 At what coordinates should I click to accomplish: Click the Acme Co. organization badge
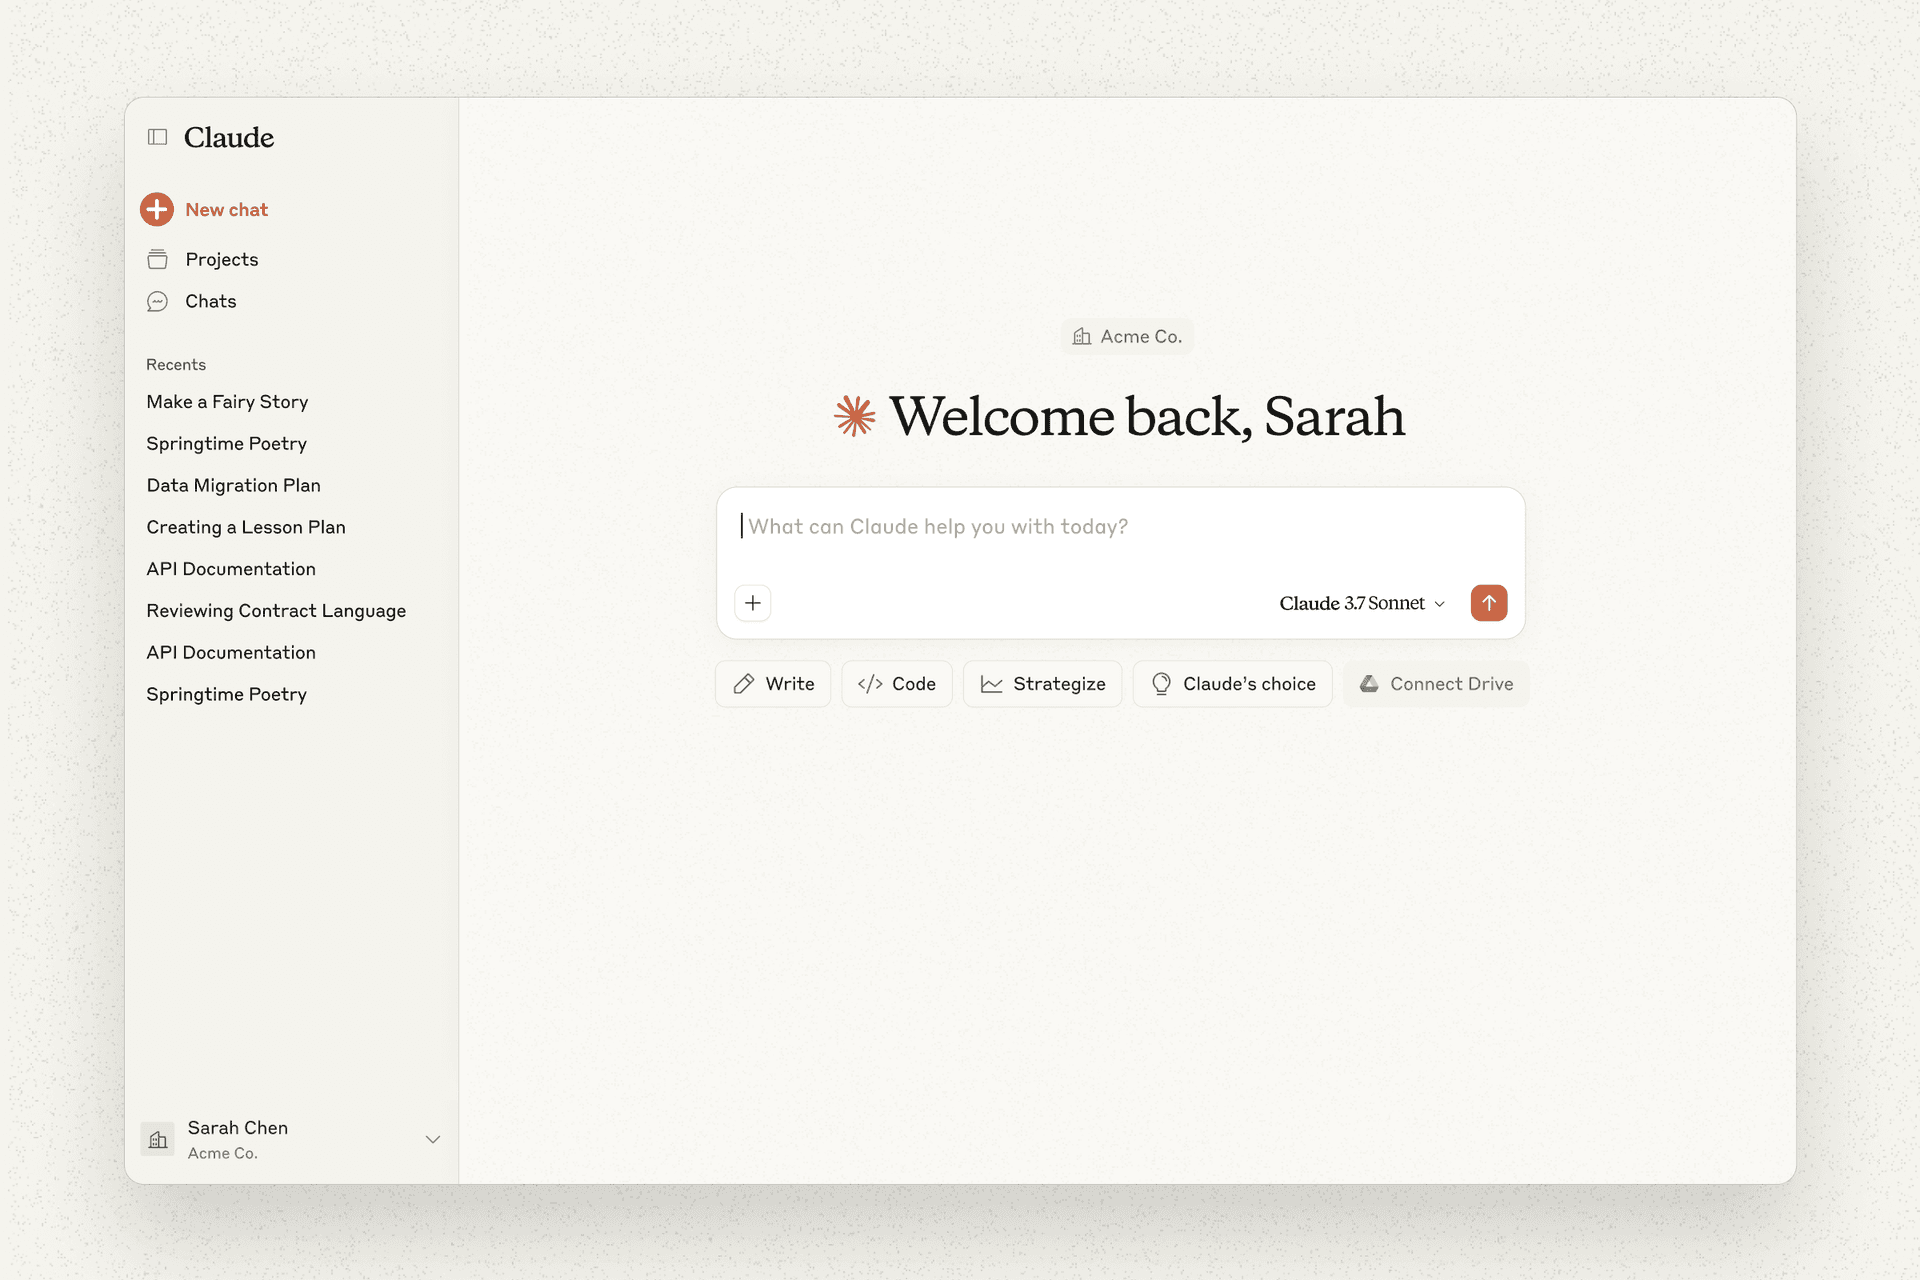pyautogui.click(x=1127, y=337)
